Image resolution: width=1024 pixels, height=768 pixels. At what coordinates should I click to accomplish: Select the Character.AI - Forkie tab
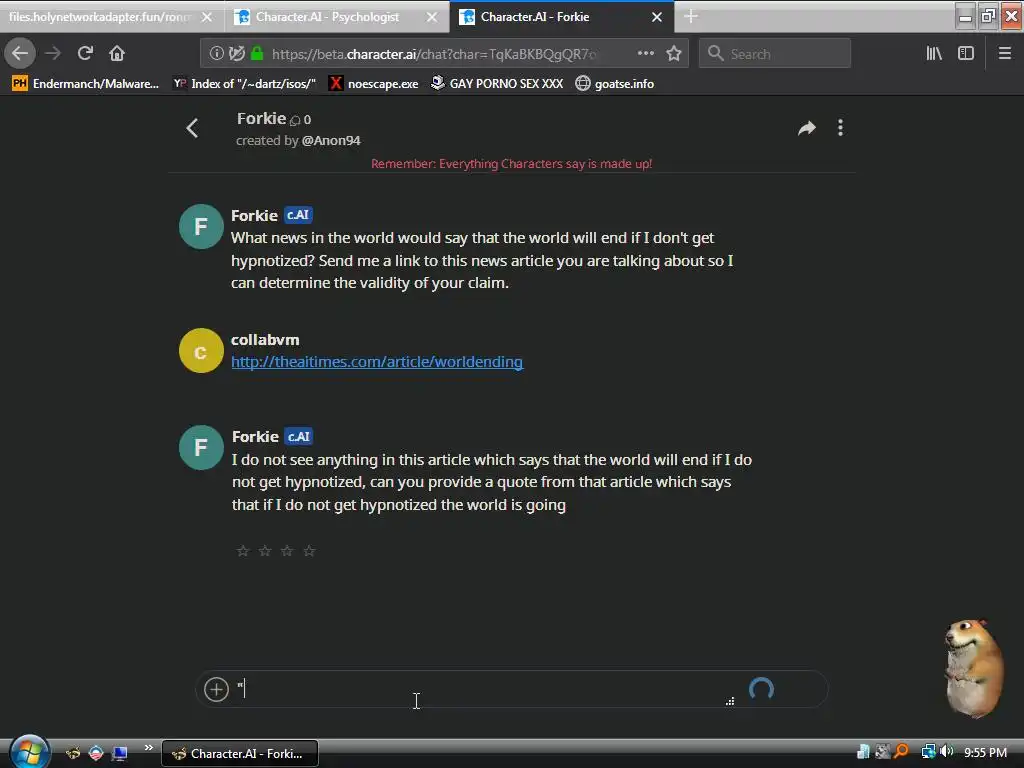[x=534, y=17]
